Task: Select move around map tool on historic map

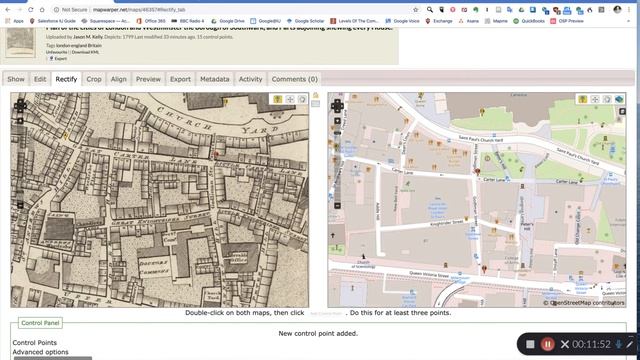Action: pos(302,100)
